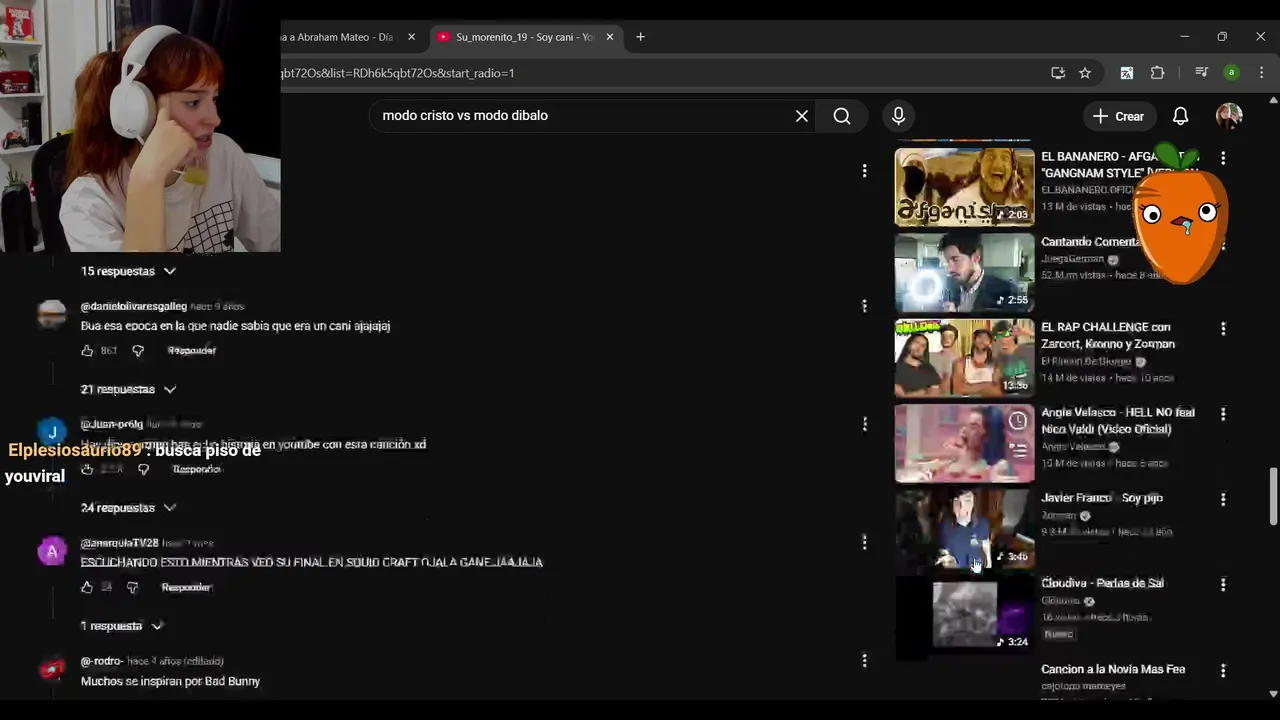Screen dimensions: 1280x720
Task: Open Javier Franco Soy pijo video title
Action: [1102, 497]
